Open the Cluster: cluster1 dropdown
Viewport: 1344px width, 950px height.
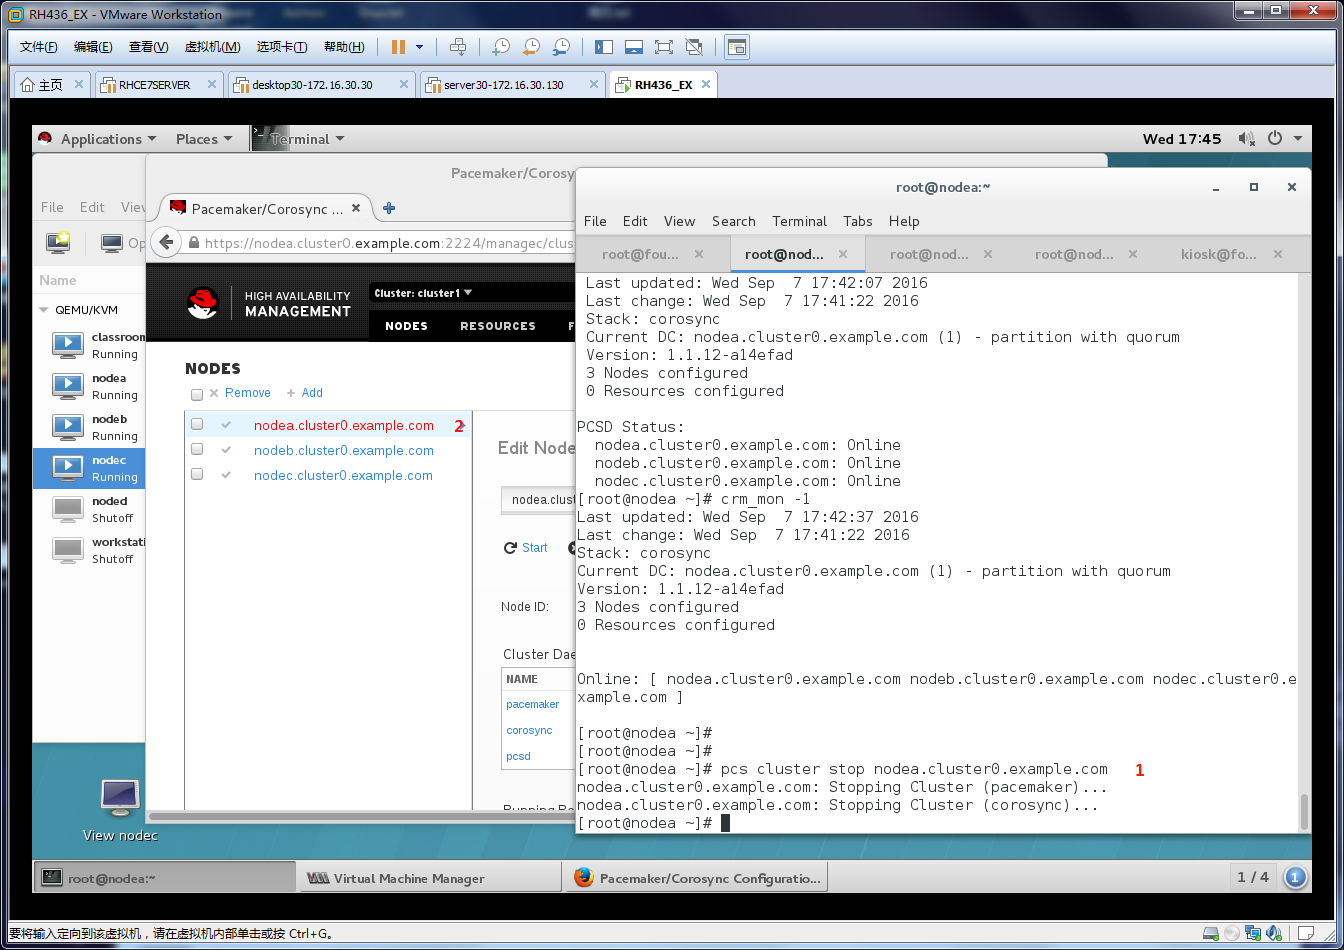[423, 293]
